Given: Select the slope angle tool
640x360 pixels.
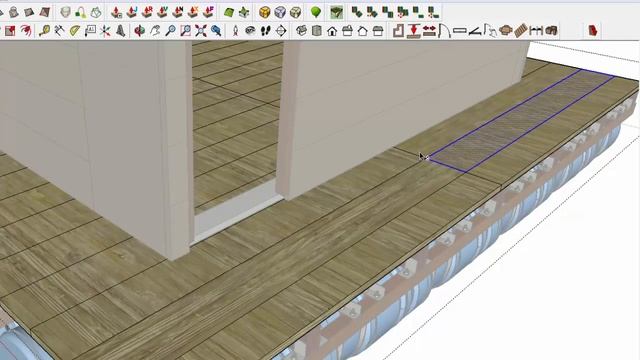Looking at the screenshot, I should pyautogui.click(x=475, y=31).
